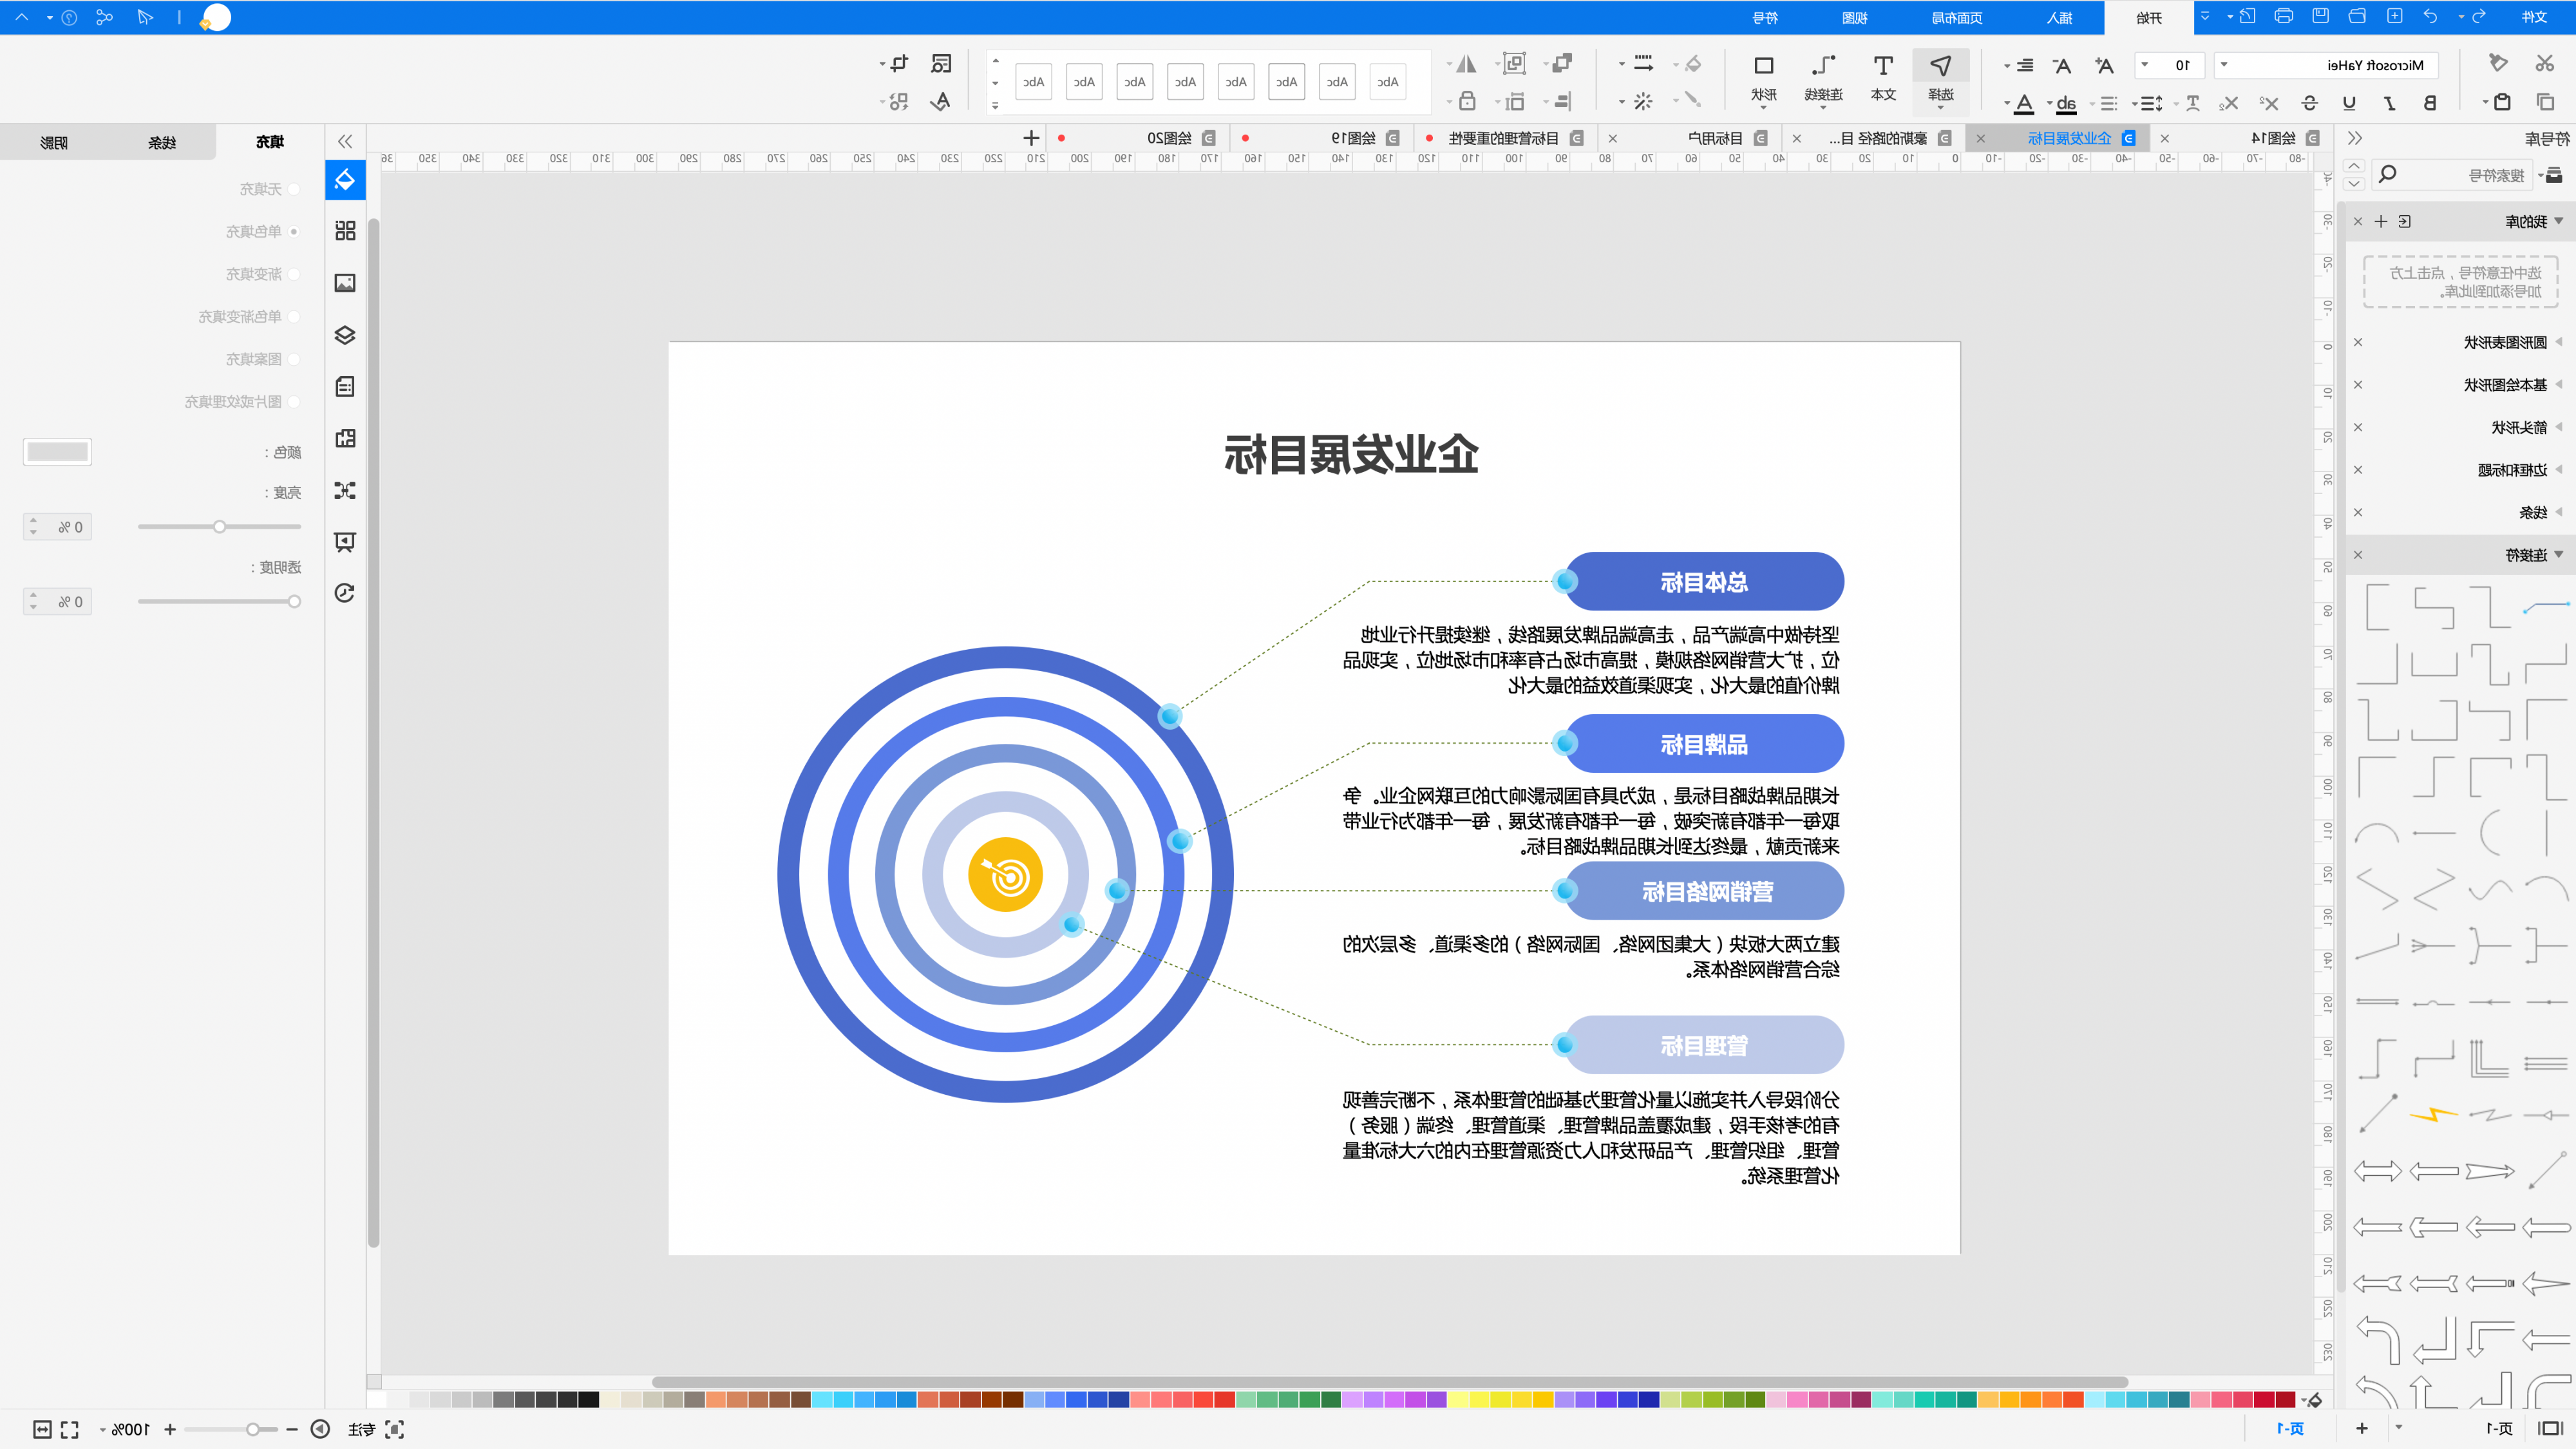Adjust the 亮度 brightness slider handle

coord(219,526)
